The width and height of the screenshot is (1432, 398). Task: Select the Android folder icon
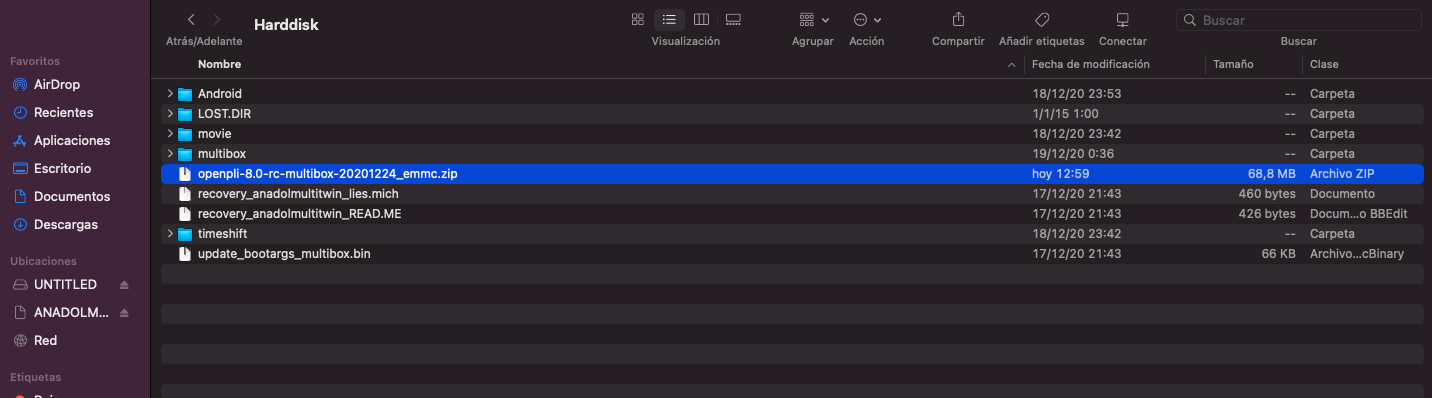tap(185, 93)
